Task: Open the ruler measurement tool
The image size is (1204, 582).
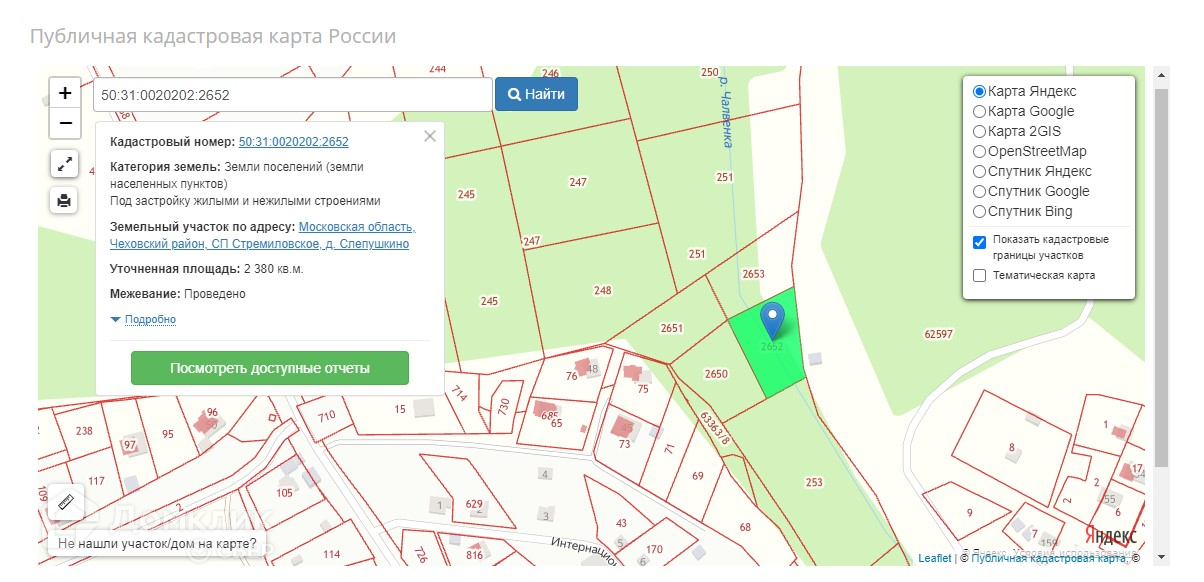Action: click(x=66, y=501)
